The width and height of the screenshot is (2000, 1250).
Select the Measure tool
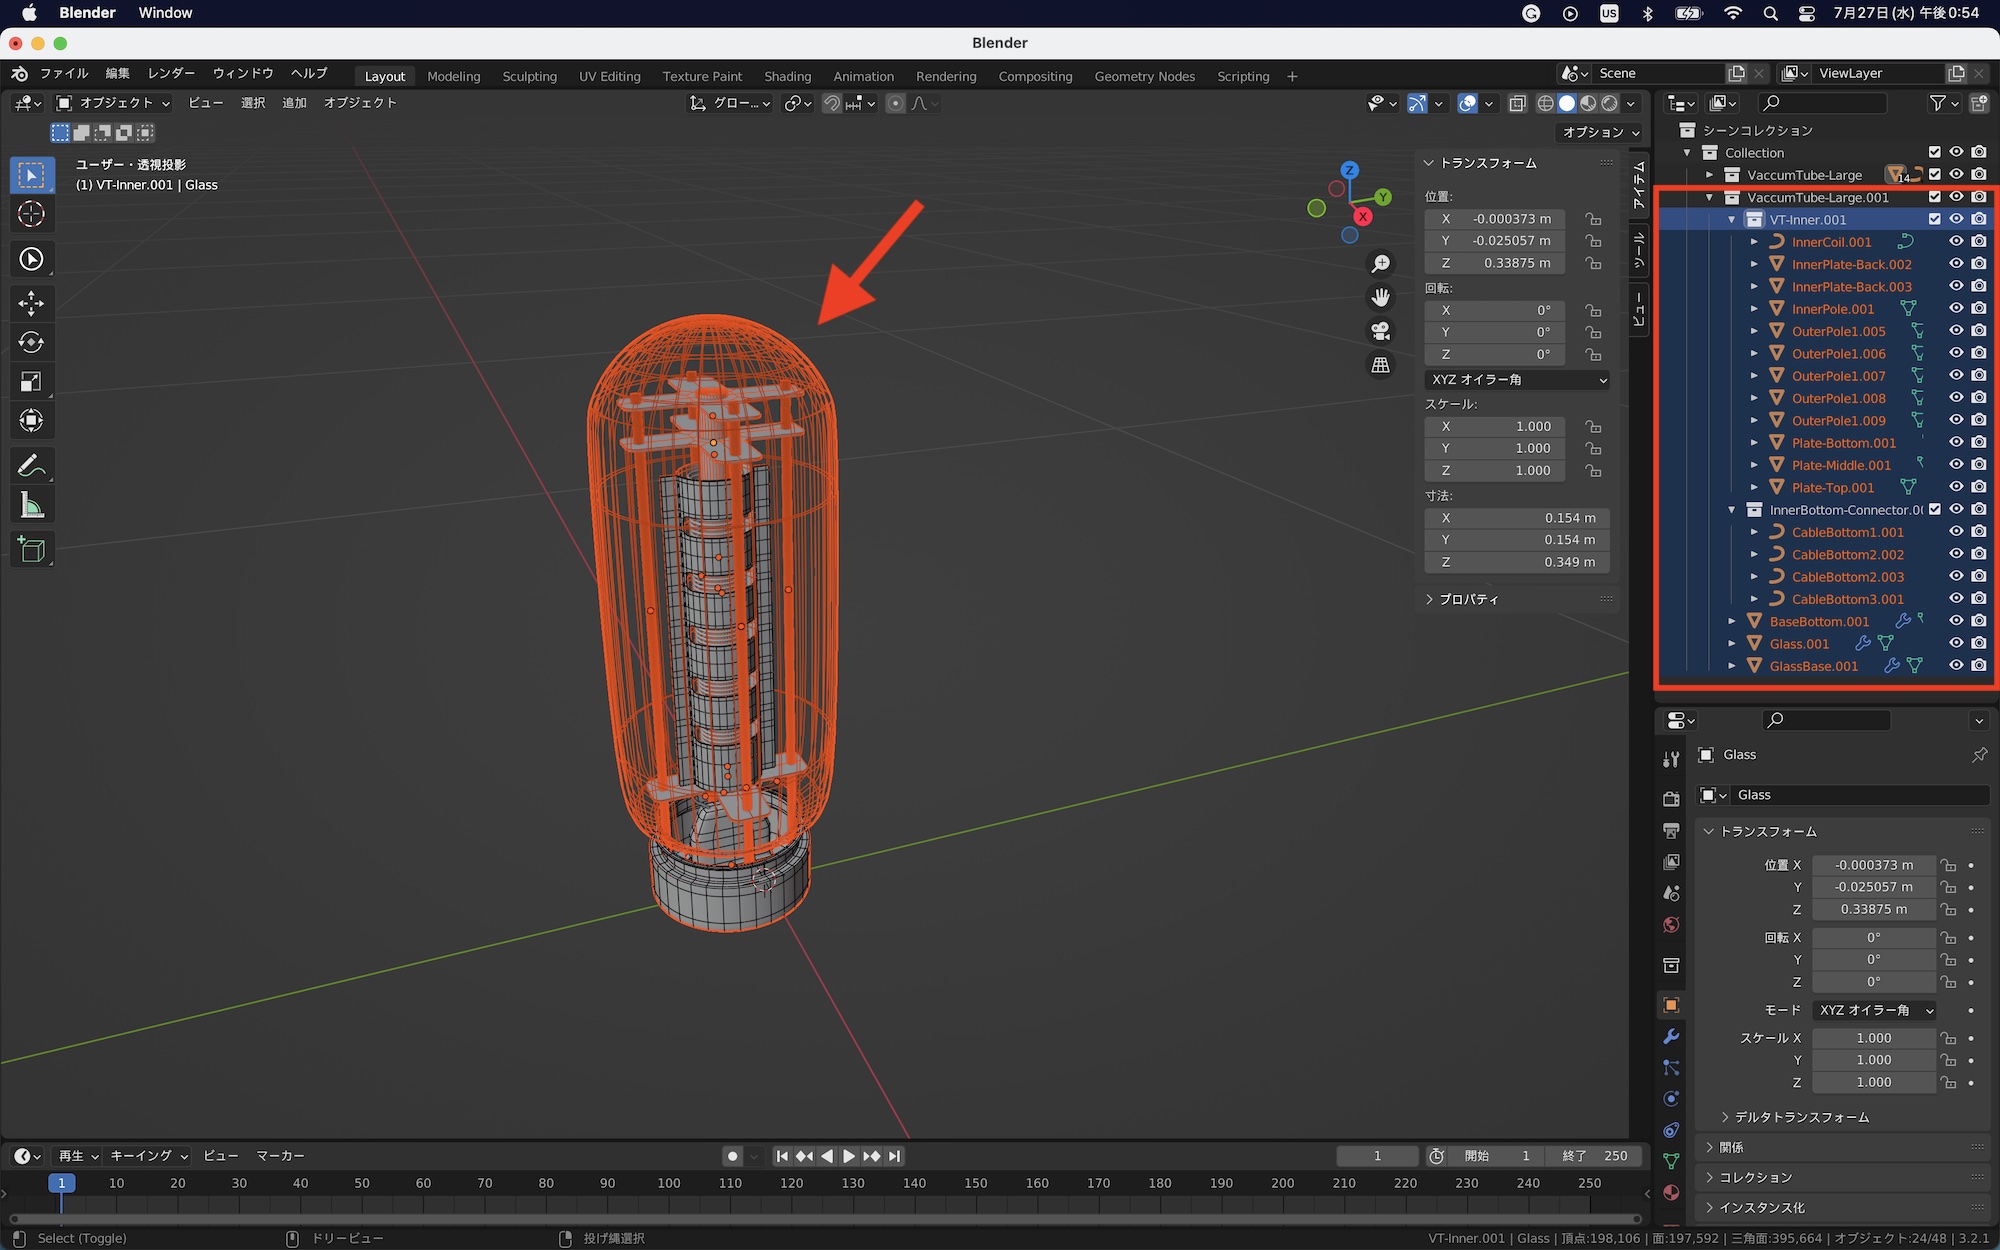tap(31, 506)
